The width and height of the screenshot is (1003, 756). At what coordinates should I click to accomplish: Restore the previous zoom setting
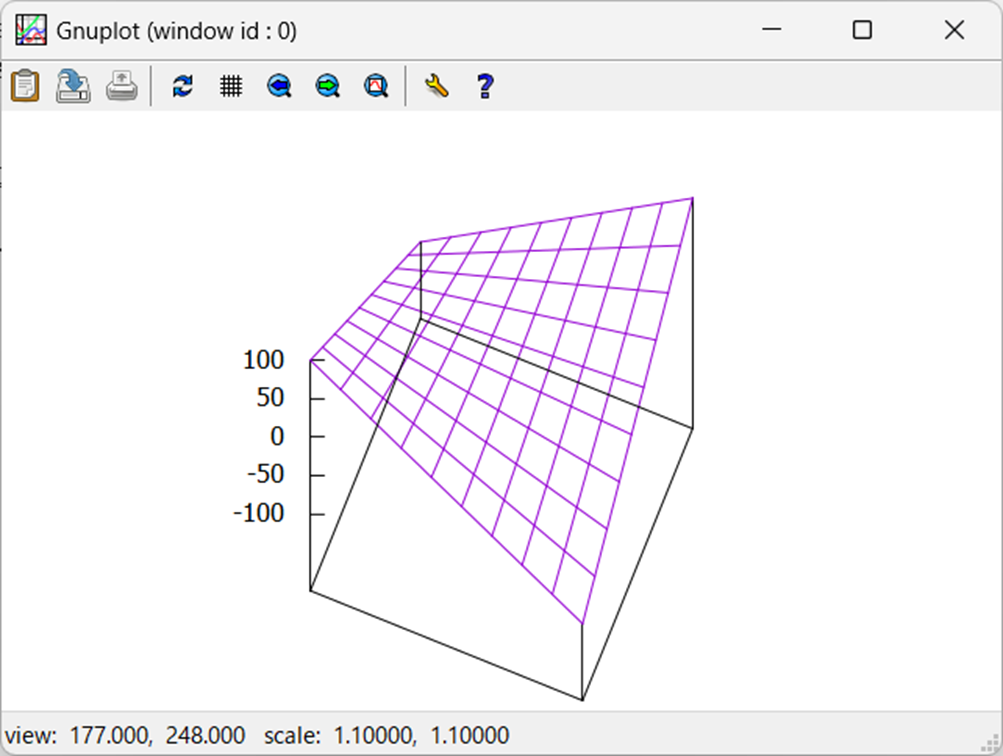pos(278,86)
